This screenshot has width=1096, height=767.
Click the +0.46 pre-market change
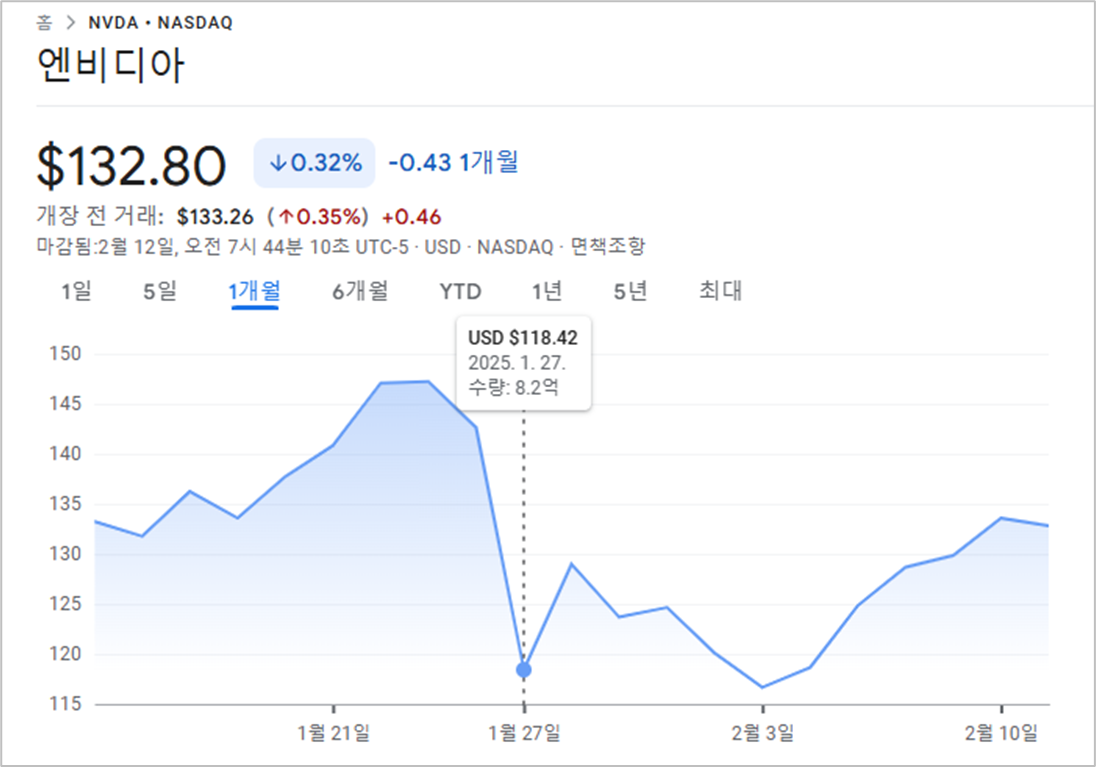pos(412,217)
